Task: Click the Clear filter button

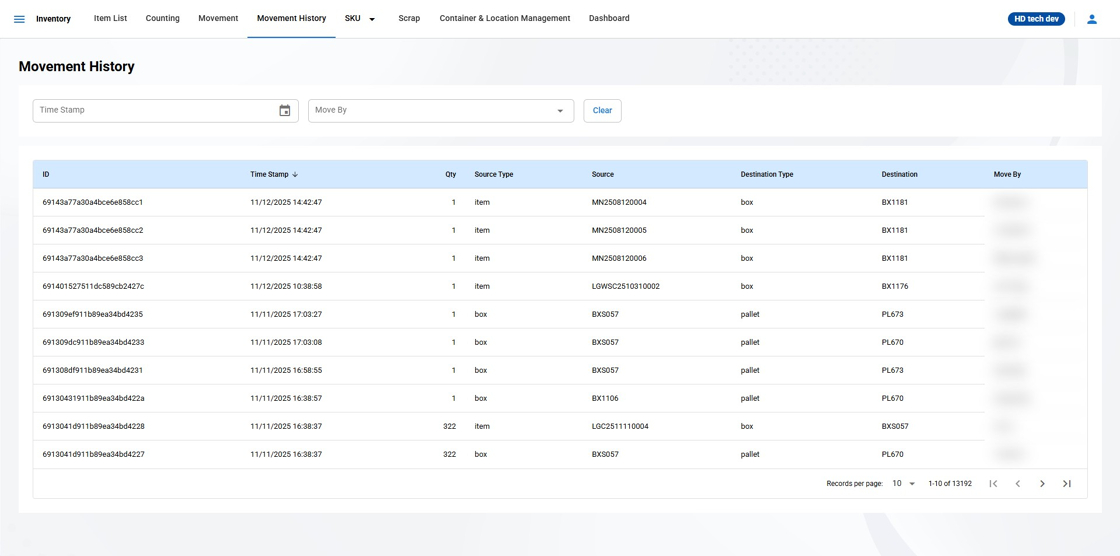Action: 602,111
